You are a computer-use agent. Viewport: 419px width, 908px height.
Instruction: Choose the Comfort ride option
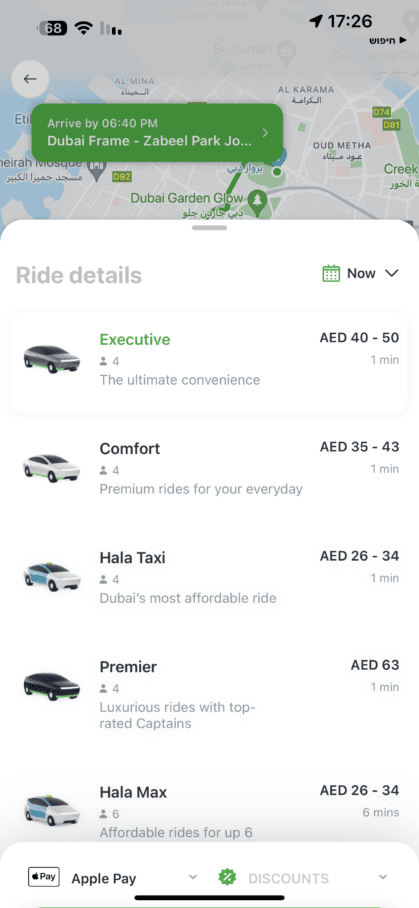(x=210, y=468)
